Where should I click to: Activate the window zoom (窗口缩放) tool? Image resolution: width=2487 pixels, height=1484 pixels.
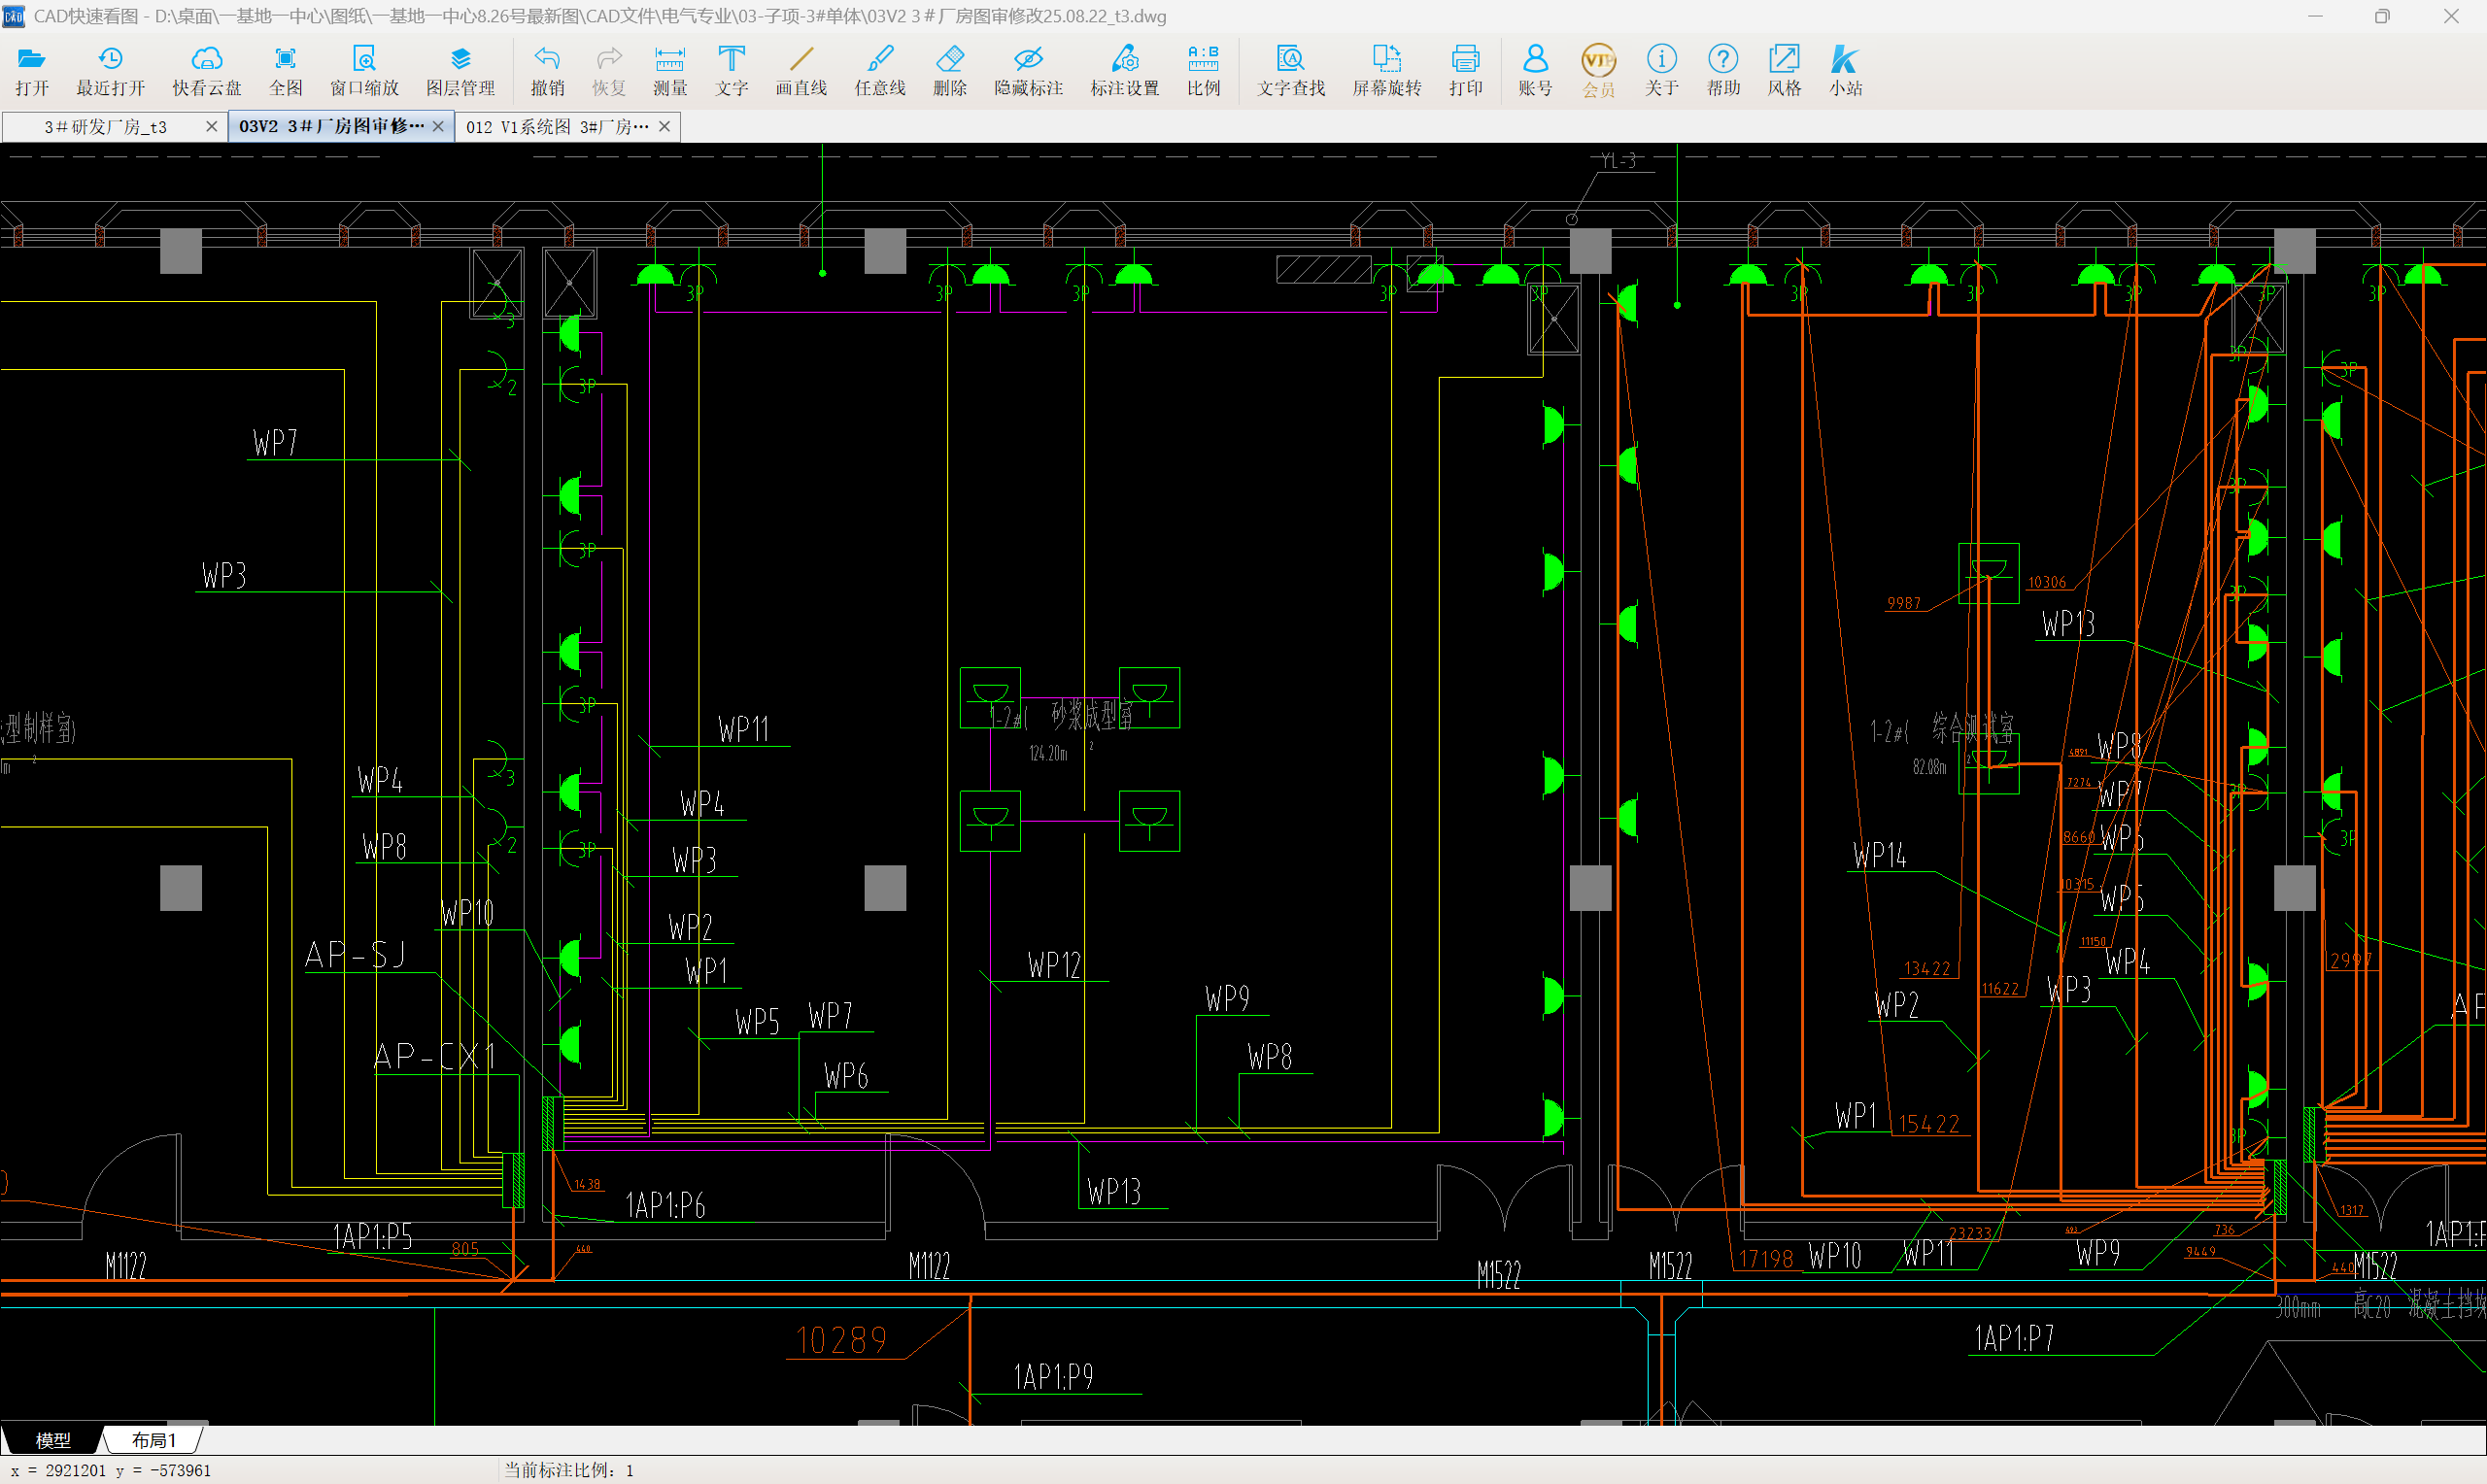click(x=364, y=70)
